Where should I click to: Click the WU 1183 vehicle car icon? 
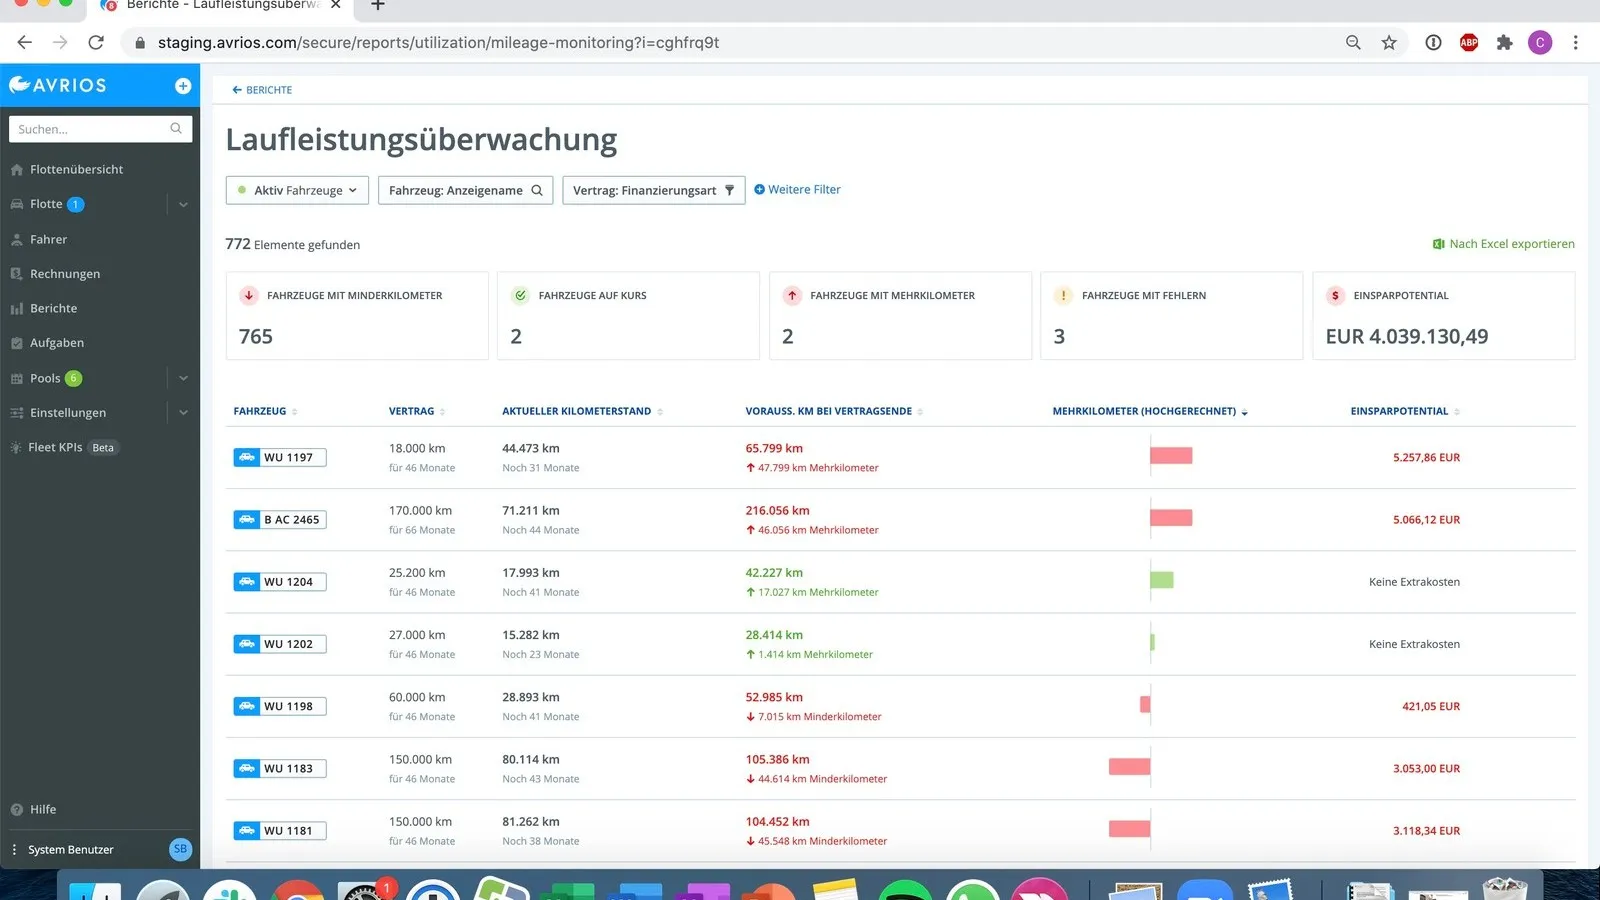(x=247, y=769)
